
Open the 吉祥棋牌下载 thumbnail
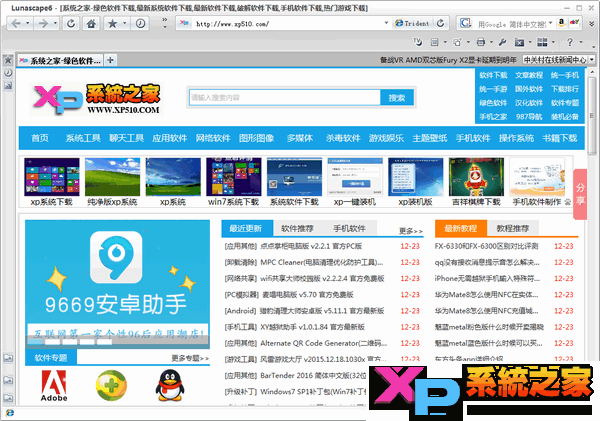[x=476, y=182]
